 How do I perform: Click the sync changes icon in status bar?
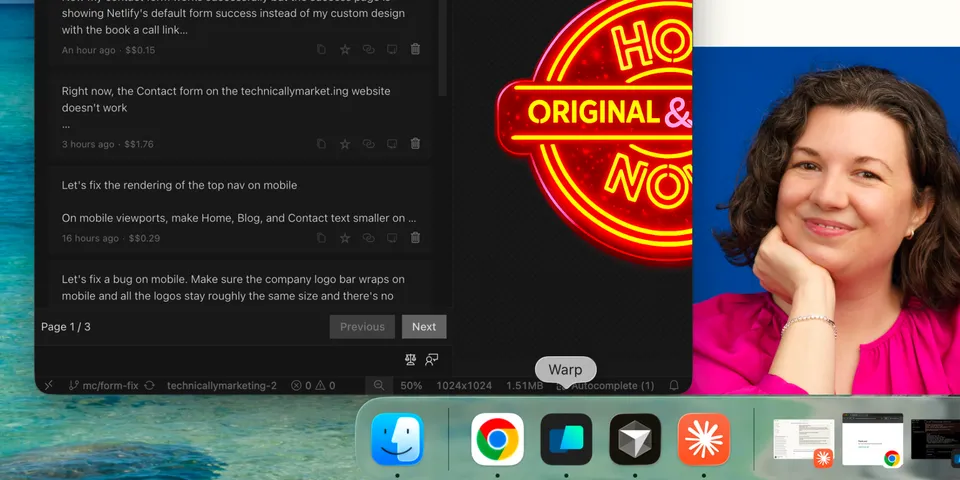point(150,385)
